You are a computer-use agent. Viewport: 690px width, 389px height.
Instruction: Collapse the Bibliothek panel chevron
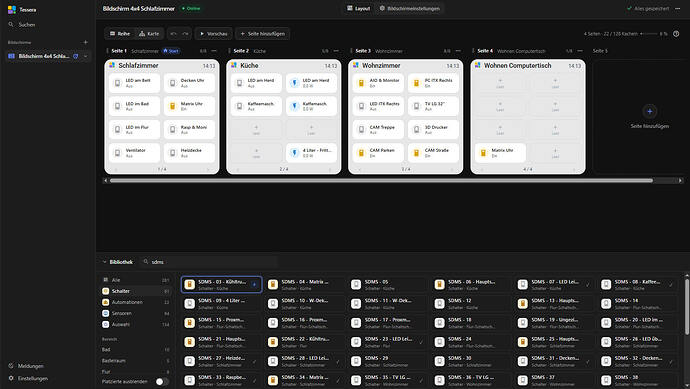point(105,262)
